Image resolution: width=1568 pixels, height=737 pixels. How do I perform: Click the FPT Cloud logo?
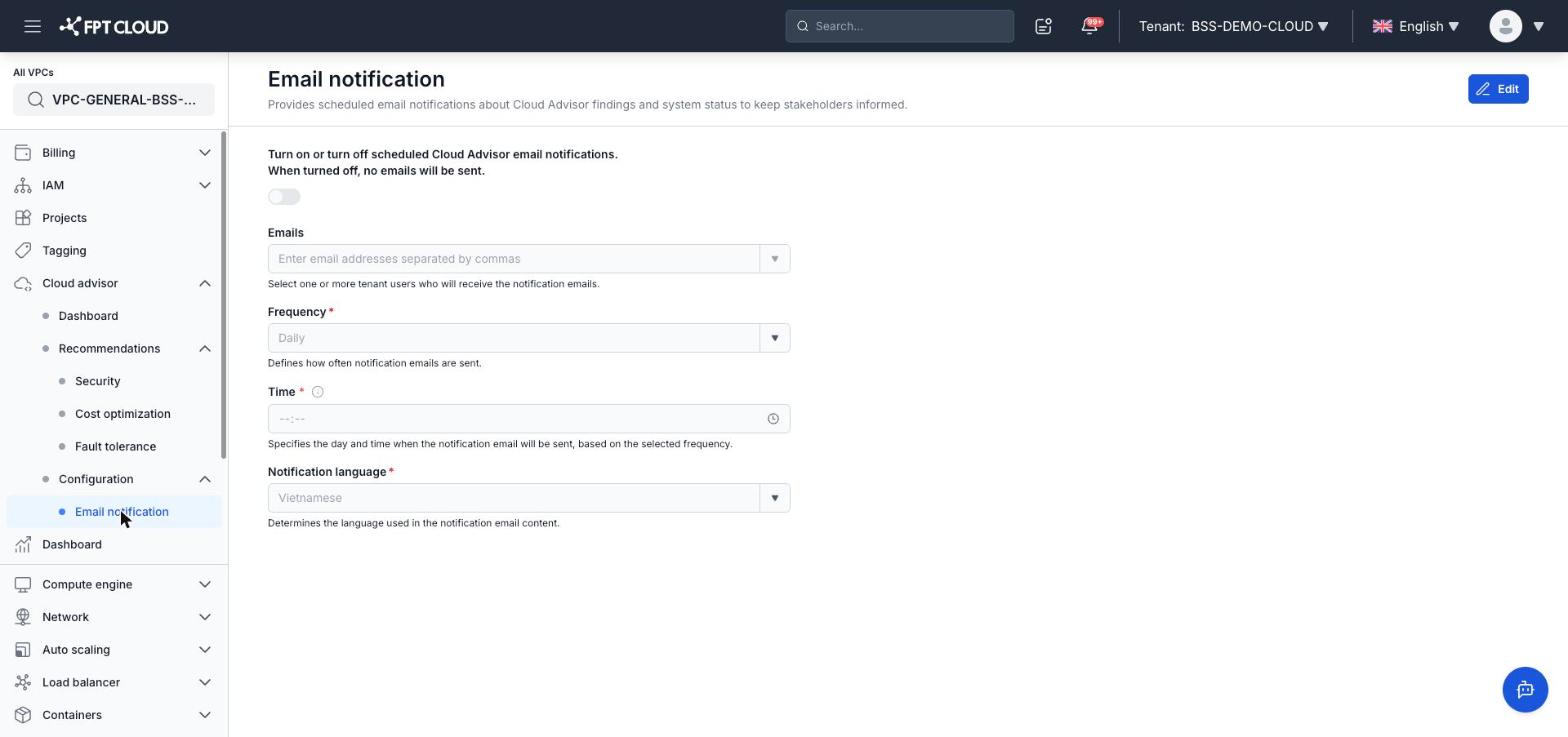[114, 26]
